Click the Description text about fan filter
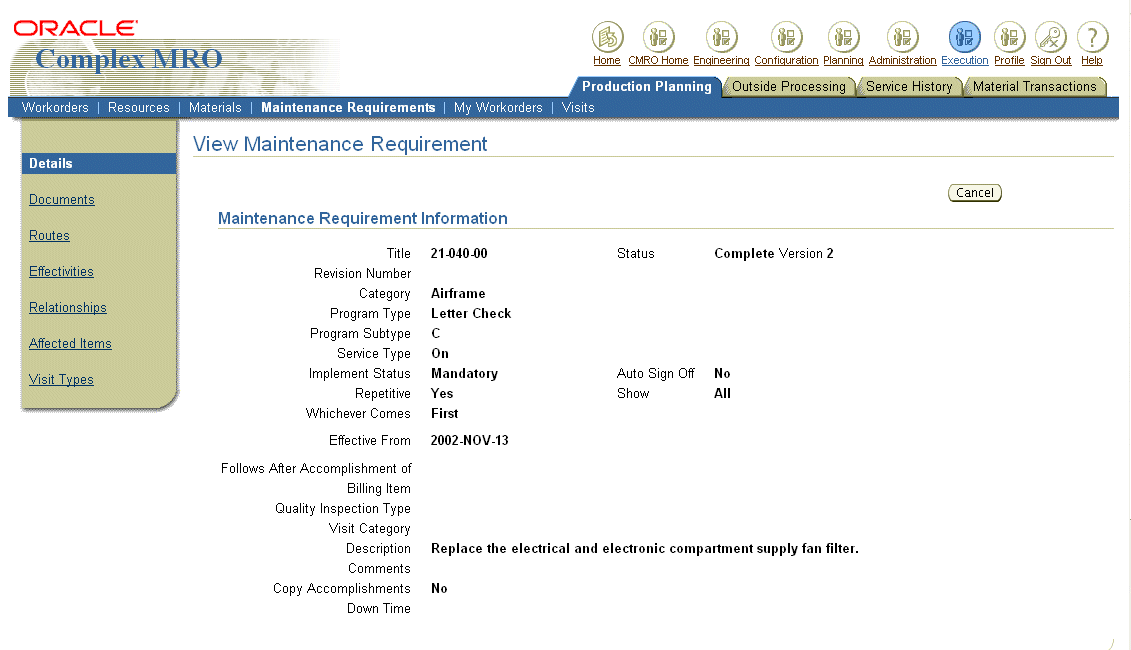The width and height of the screenshot is (1131, 650). tap(645, 548)
